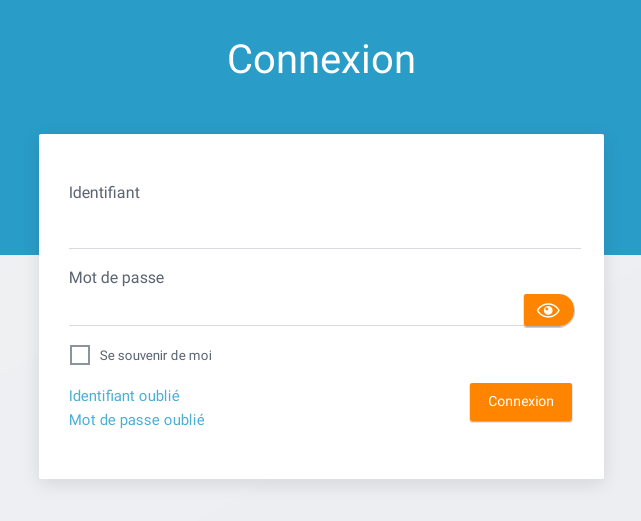
Task: Follow the forgotten username link
Action: point(124,396)
